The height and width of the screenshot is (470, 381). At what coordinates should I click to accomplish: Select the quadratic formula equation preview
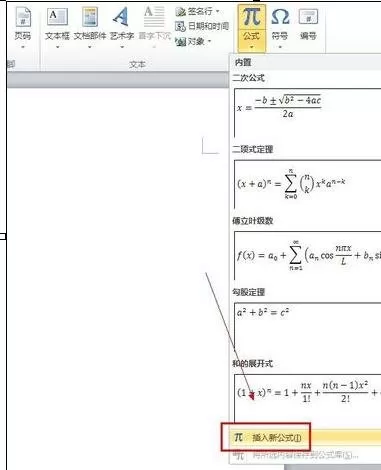[307, 113]
